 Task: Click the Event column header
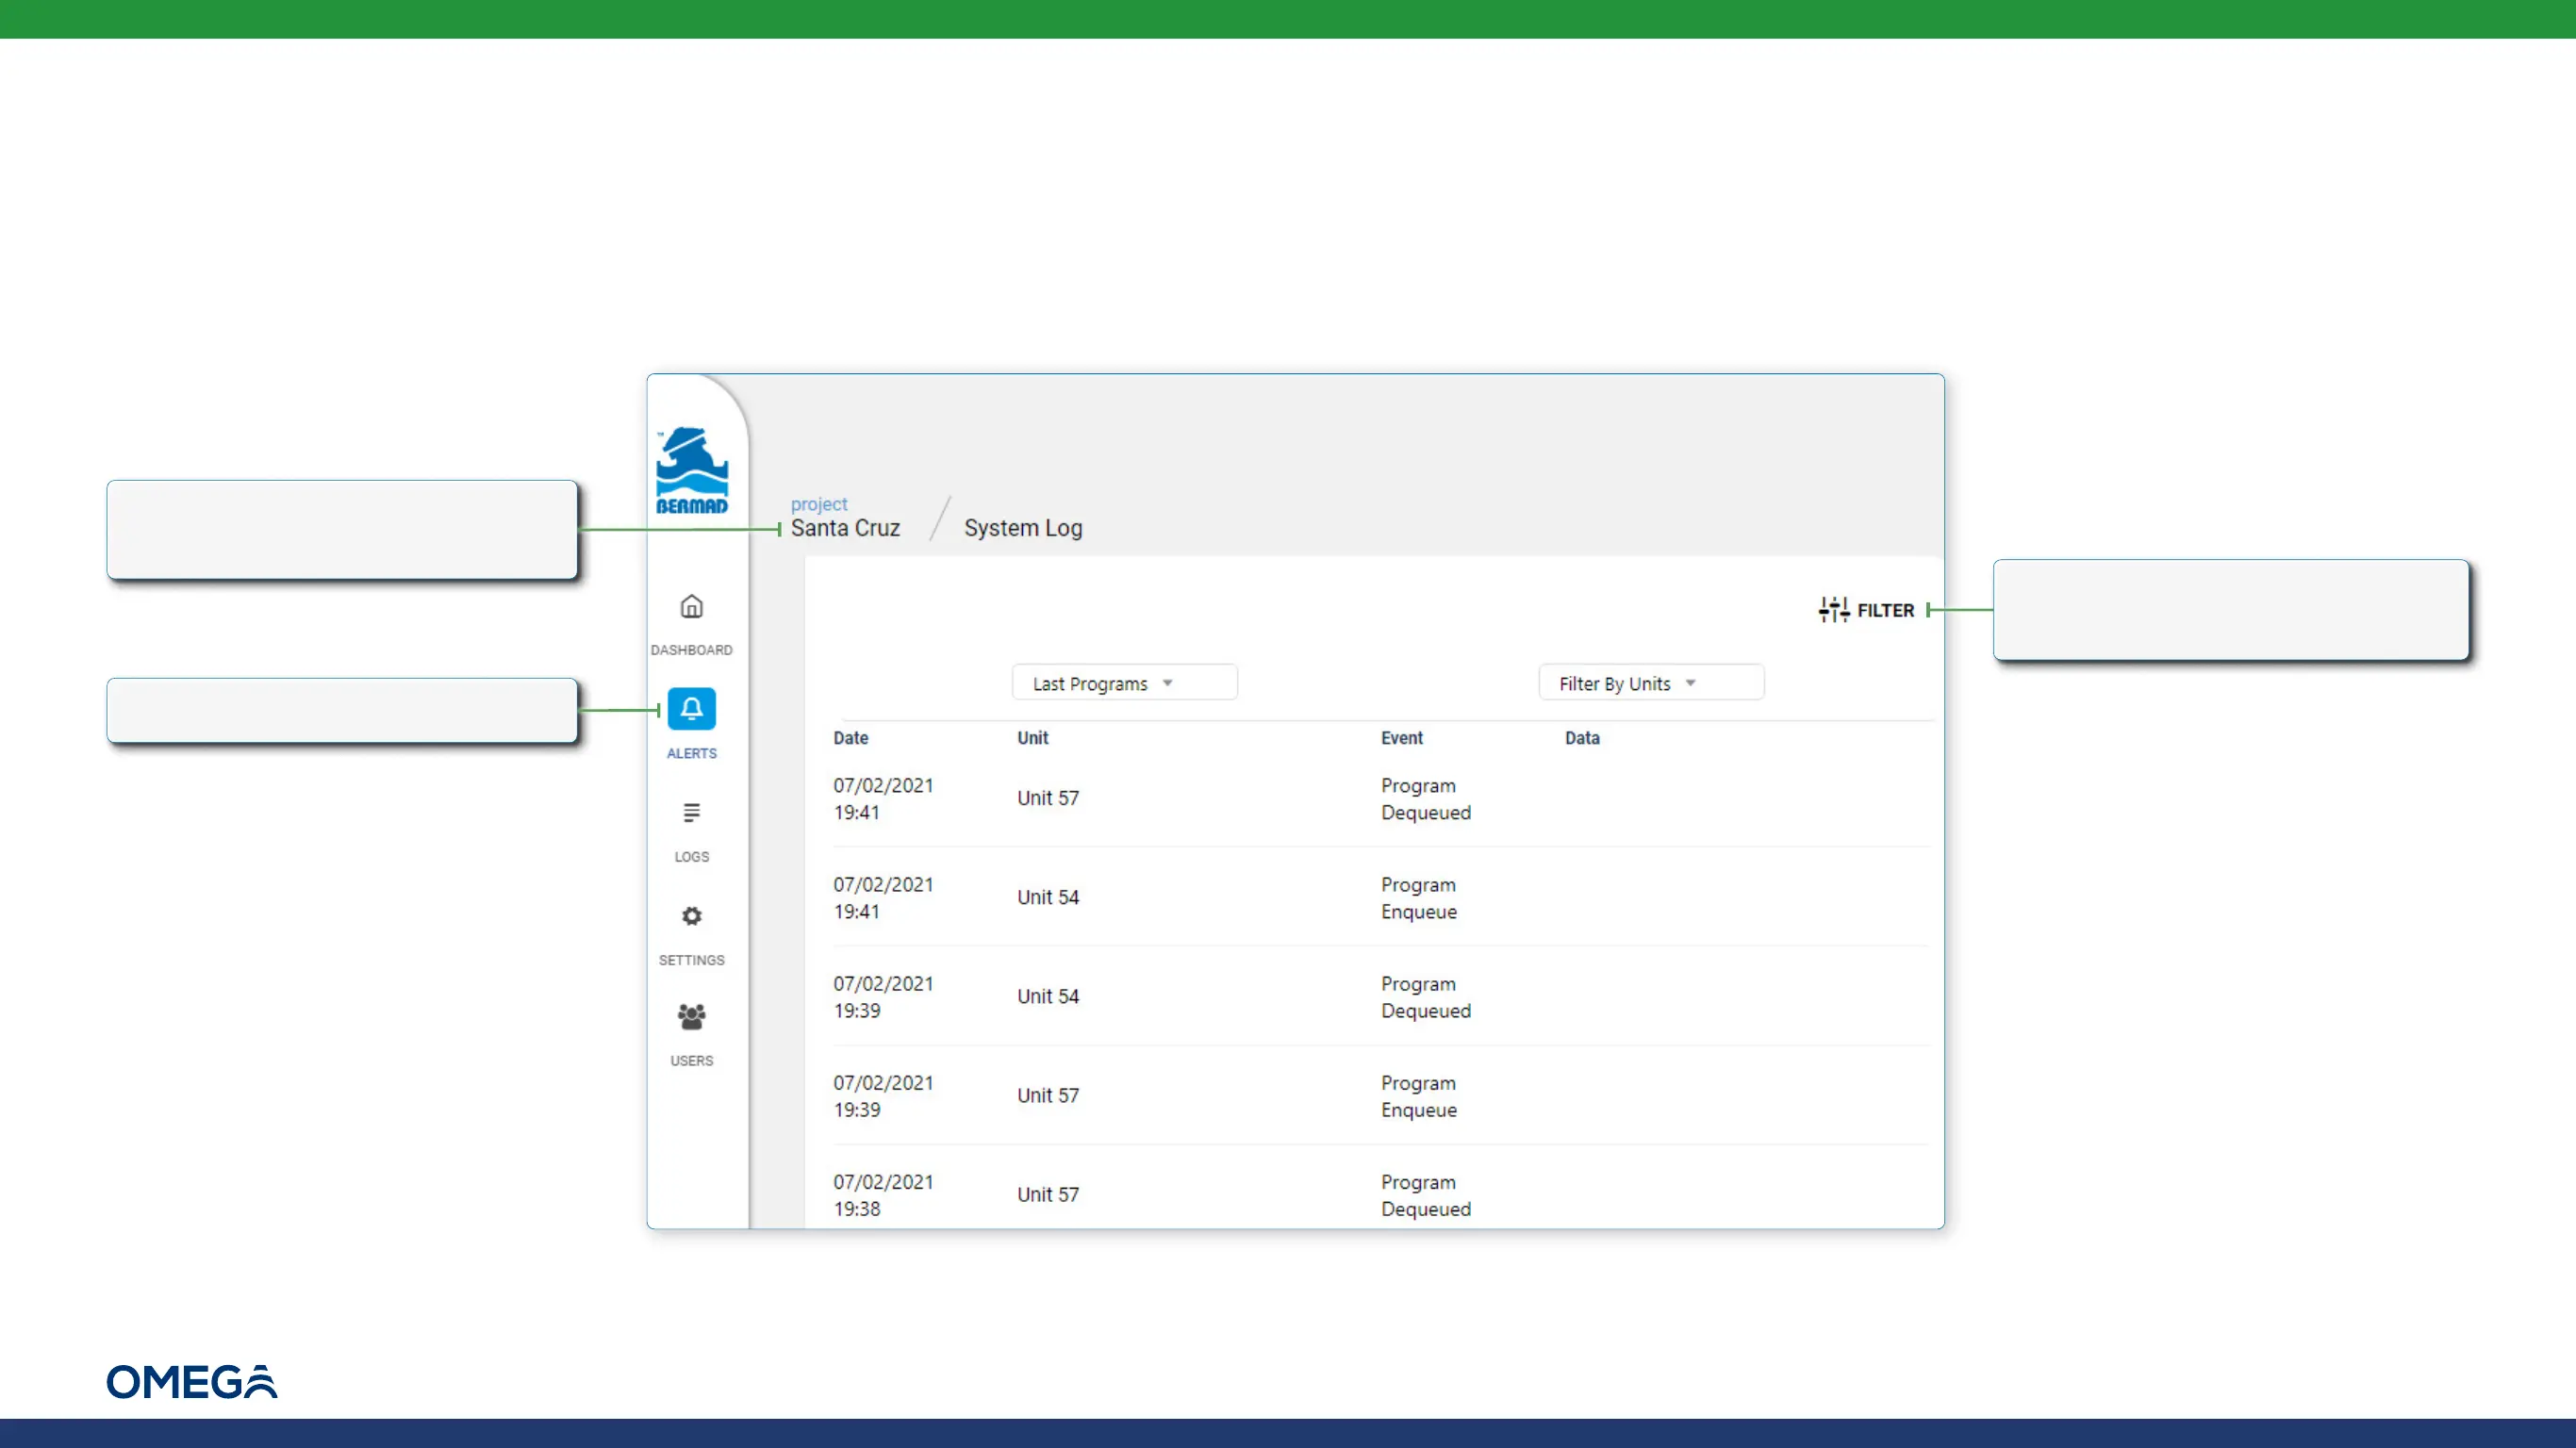1401,738
